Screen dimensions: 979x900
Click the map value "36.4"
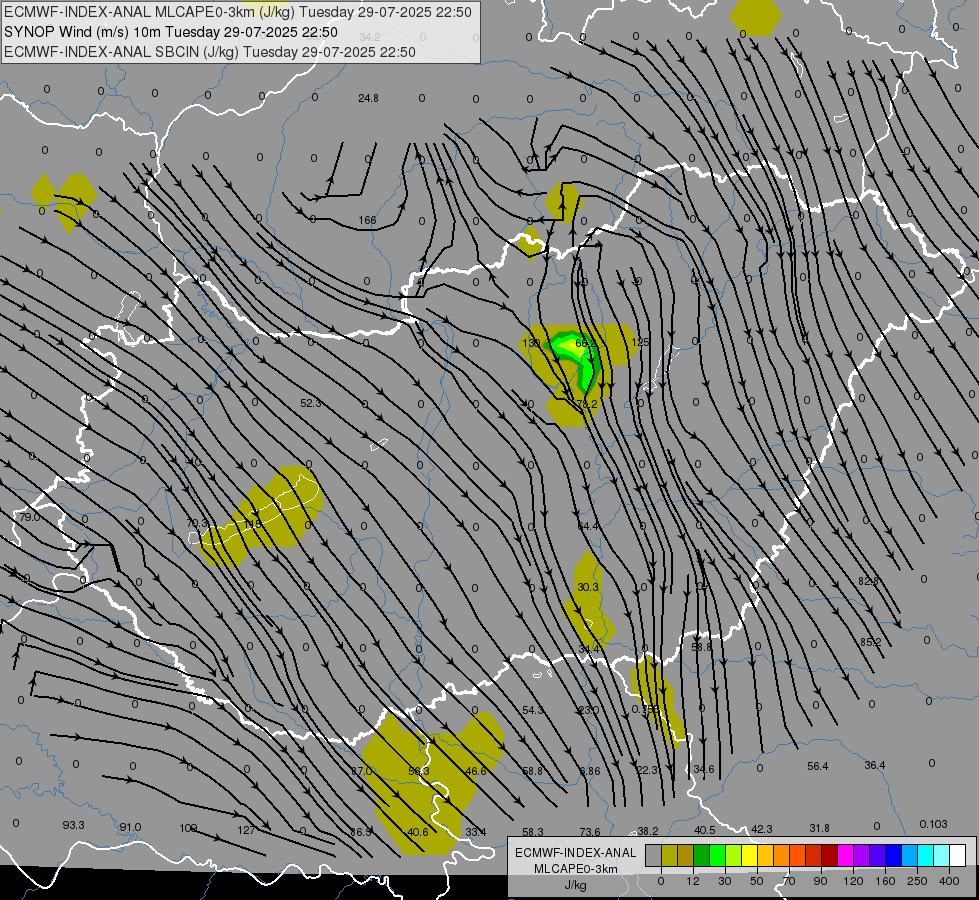click(875, 765)
